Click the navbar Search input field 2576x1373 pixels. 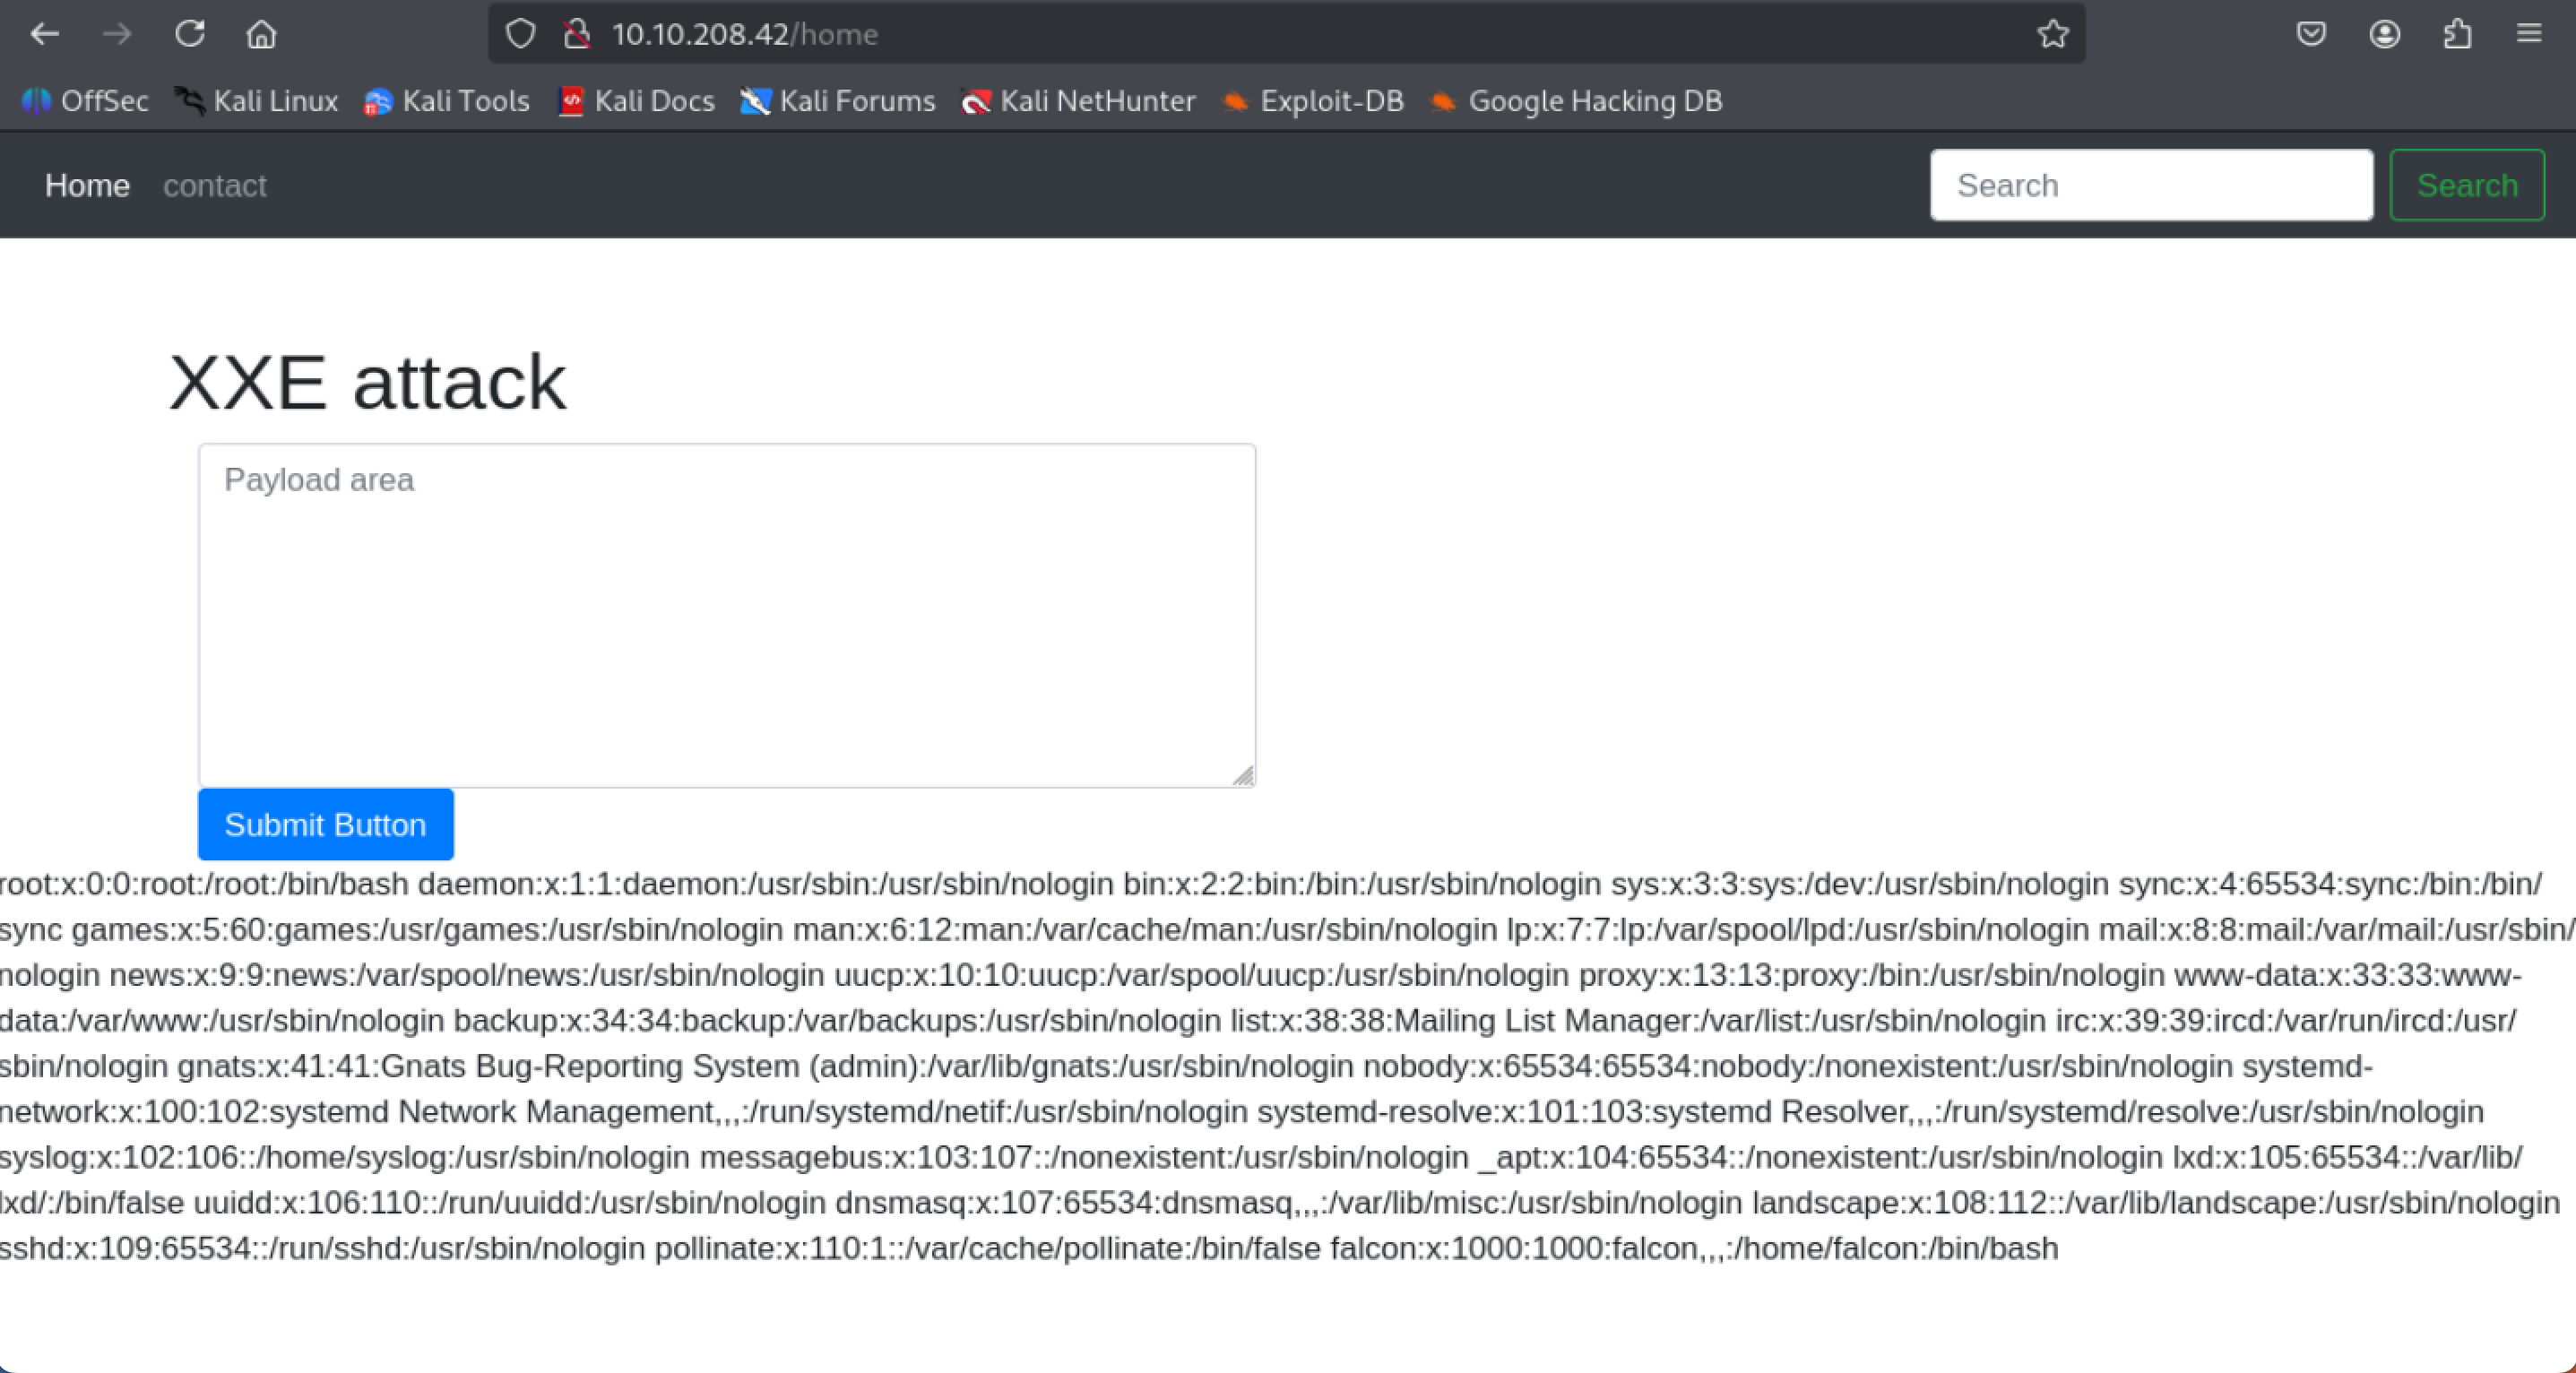[2151, 185]
